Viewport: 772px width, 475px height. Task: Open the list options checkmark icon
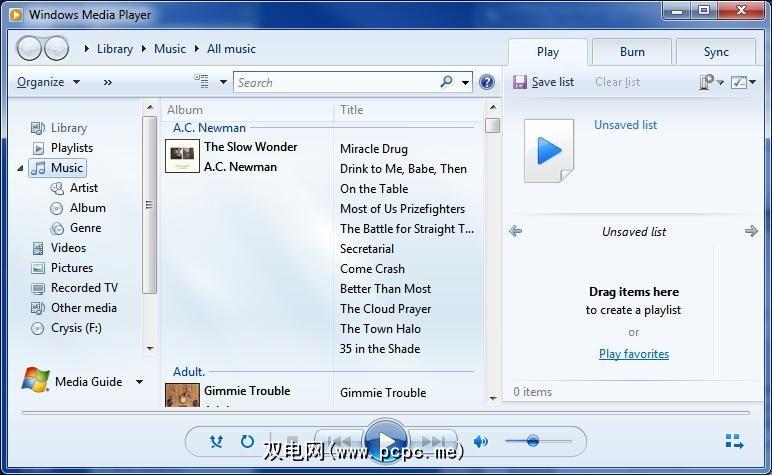point(740,82)
